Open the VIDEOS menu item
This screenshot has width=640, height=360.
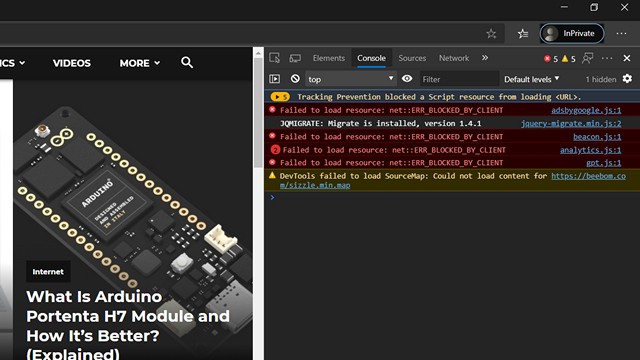tap(72, 63)
